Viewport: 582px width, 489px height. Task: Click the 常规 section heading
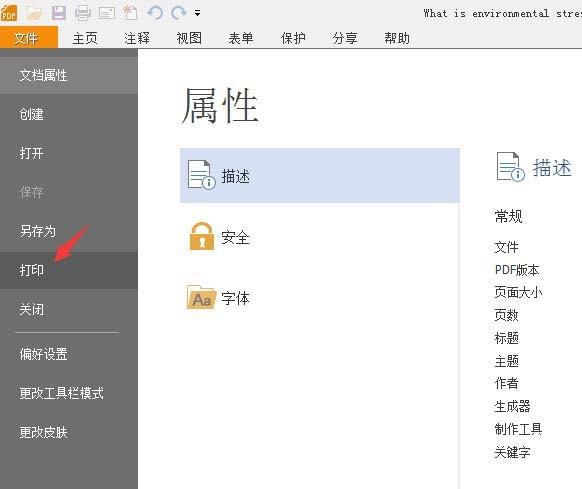click(509, 216)
